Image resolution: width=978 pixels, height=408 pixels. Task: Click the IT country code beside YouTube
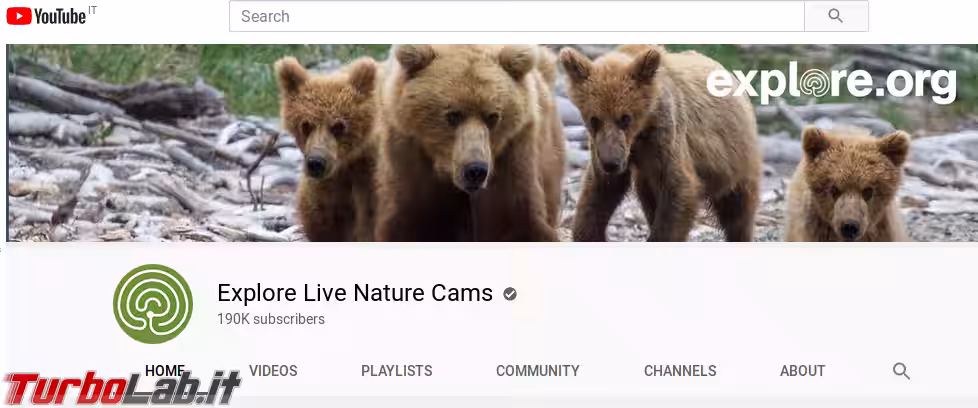[x=93, y=11]
